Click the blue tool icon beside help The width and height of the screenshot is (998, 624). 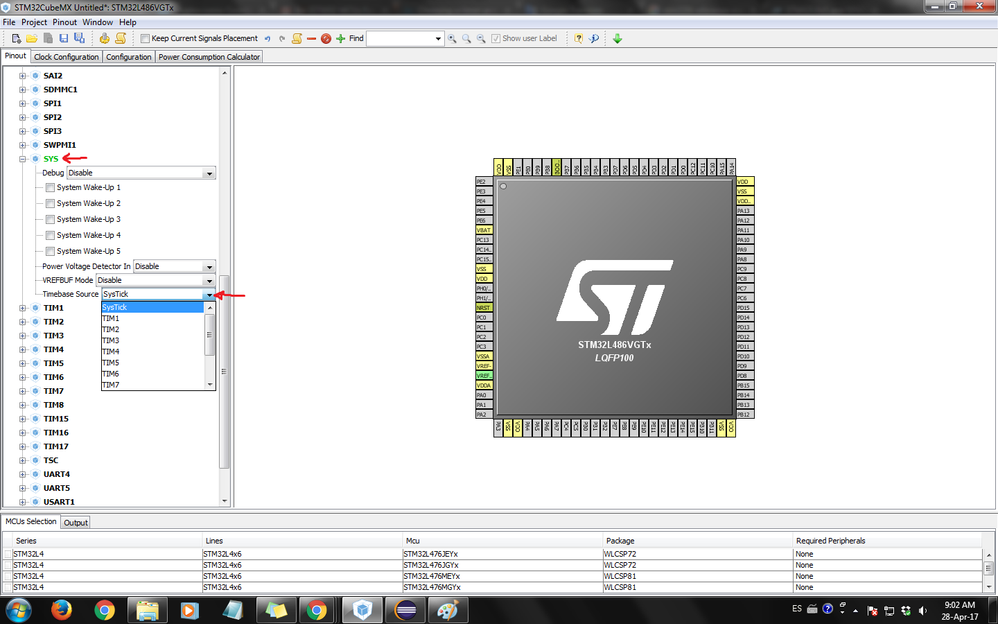click(x=594, y=38)
